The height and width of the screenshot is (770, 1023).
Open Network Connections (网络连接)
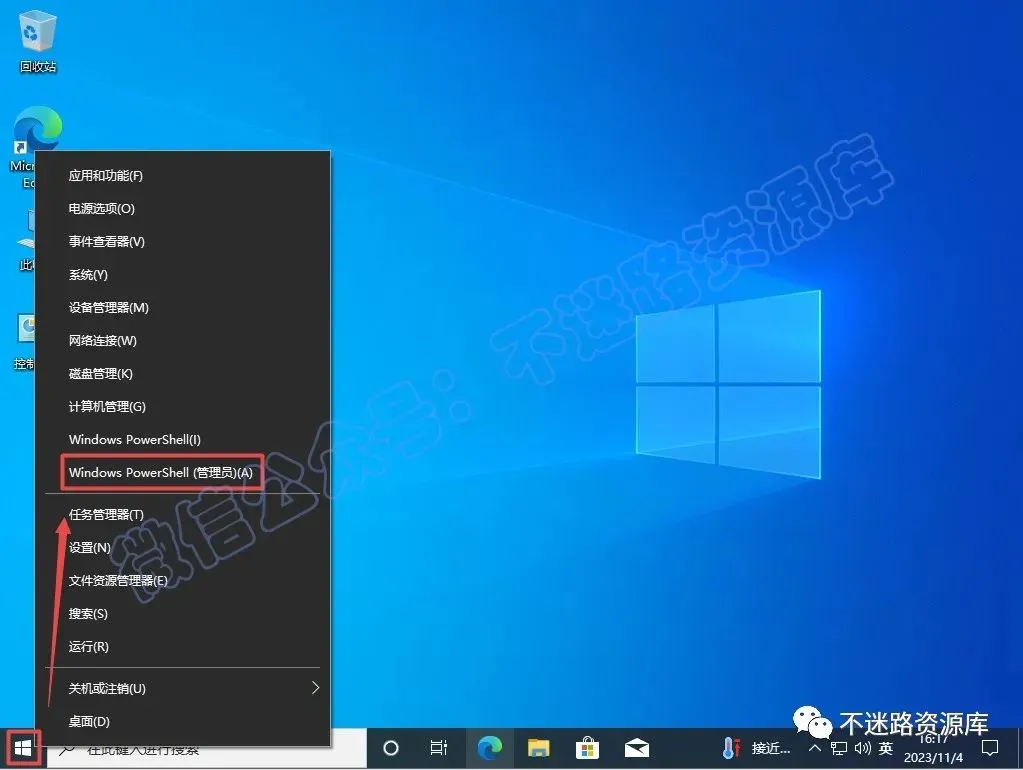point(183,341)
